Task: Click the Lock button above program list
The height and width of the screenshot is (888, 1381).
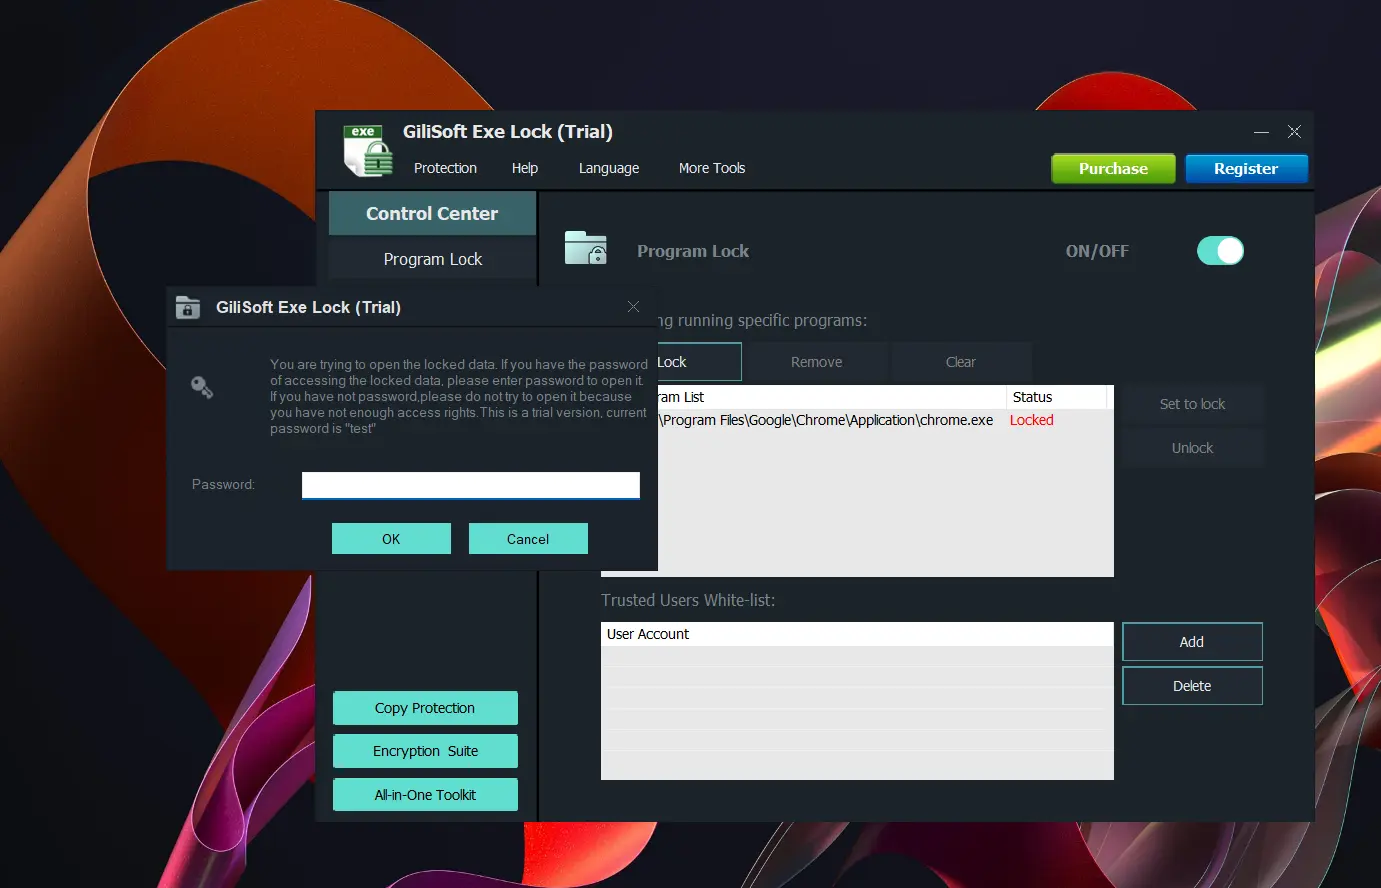Action: point(699,362)
